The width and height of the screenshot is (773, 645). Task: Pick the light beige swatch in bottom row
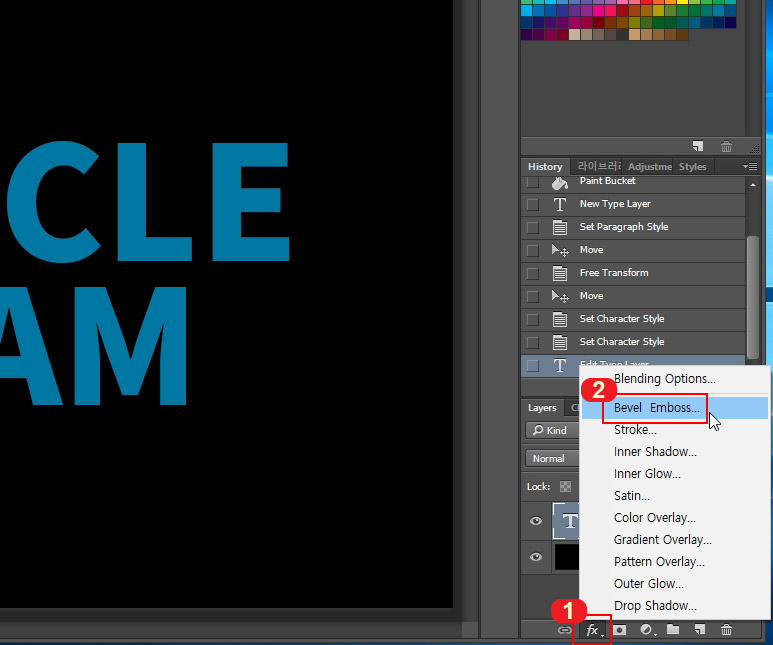click(x=574, y=35)
